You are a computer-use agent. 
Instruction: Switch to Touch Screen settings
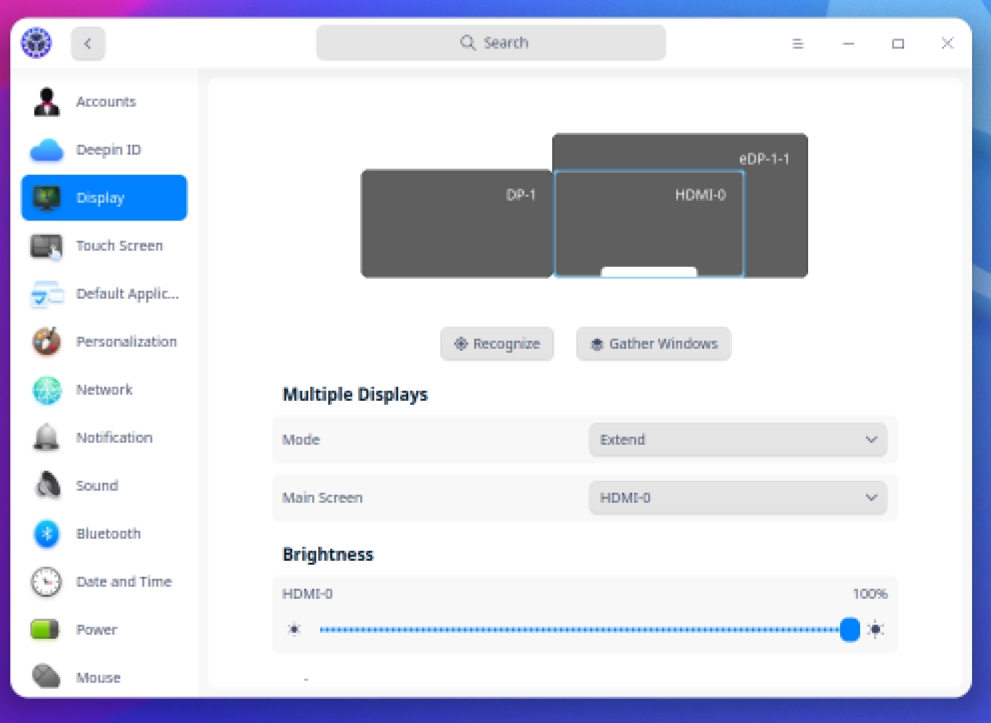(104, 246)
